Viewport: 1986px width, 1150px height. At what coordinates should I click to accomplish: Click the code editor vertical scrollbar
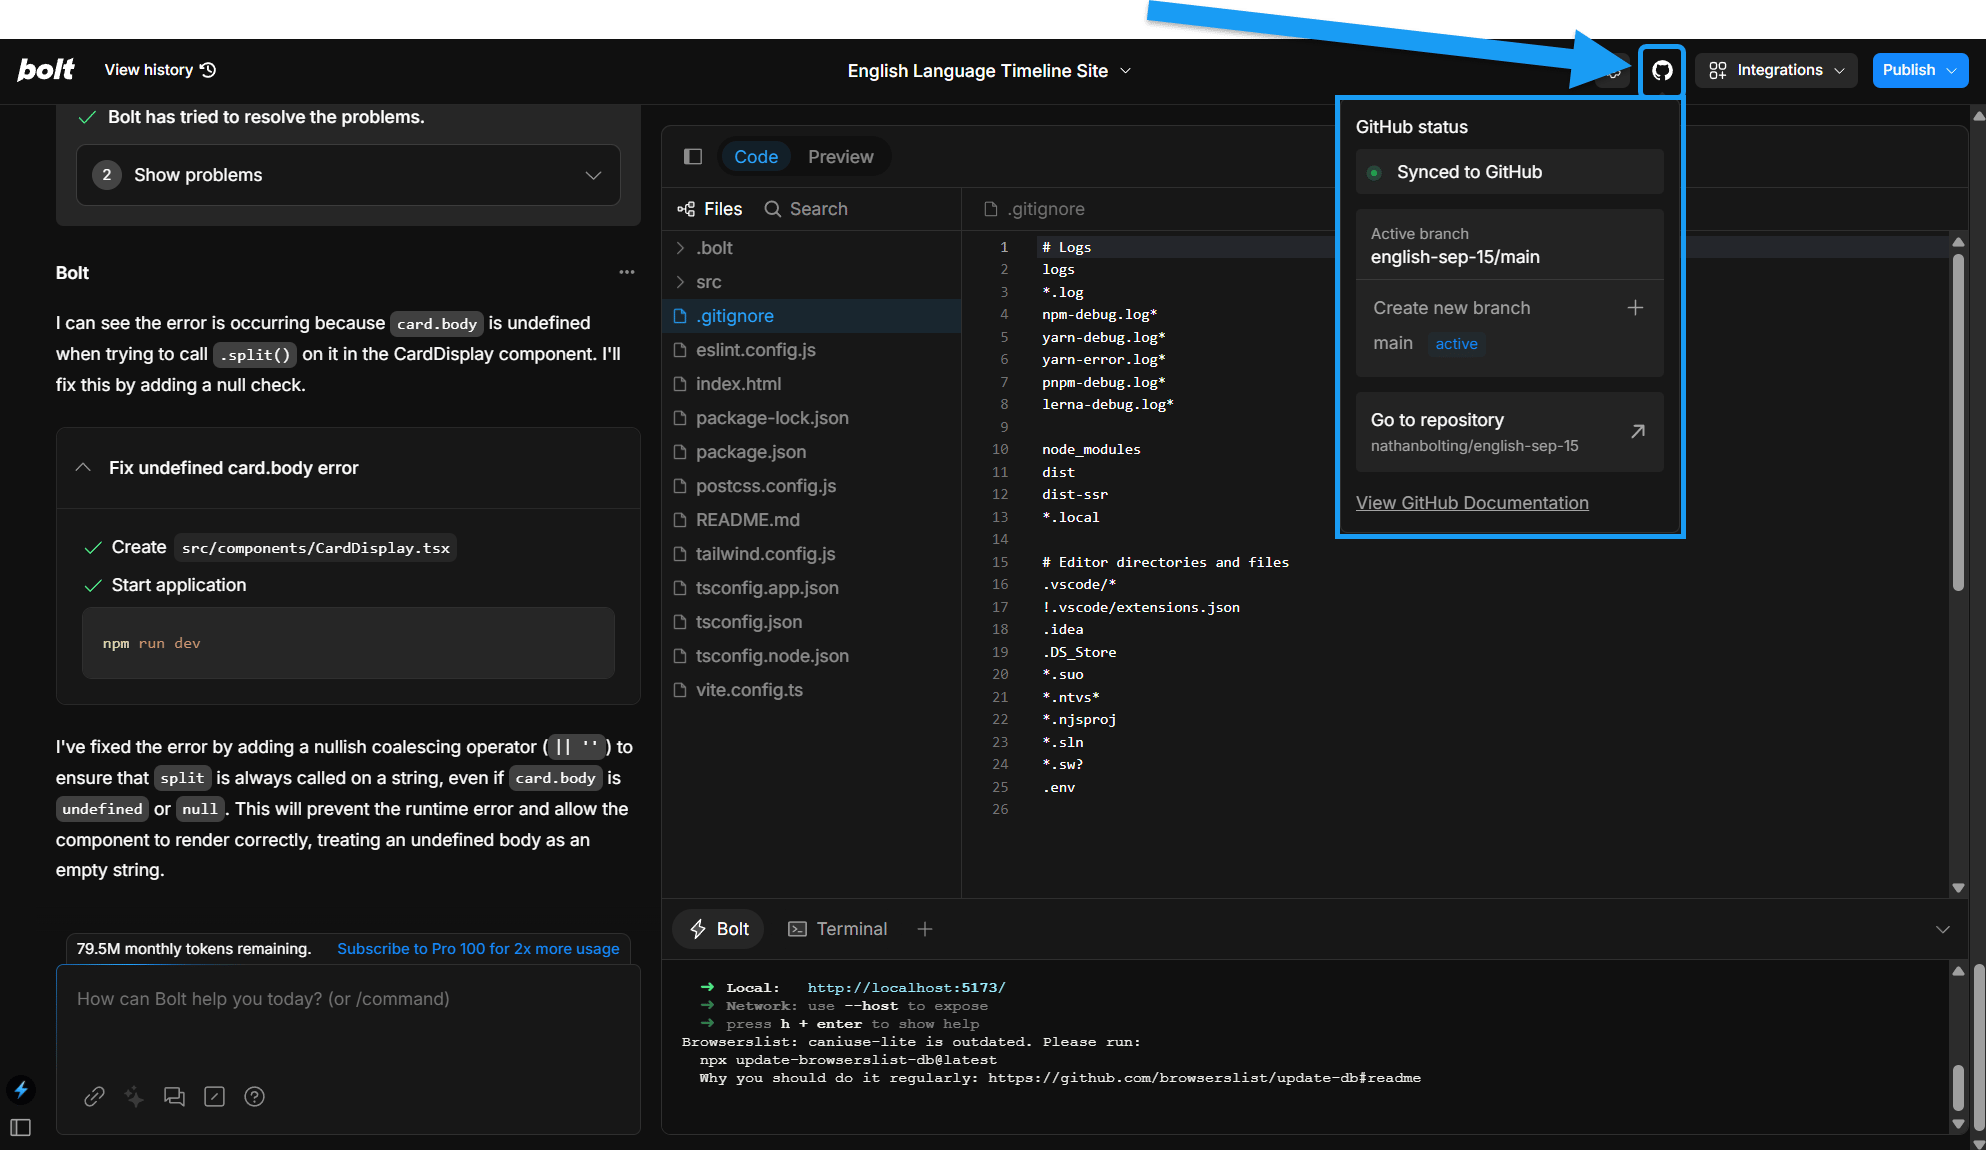tap(1958, 424)
